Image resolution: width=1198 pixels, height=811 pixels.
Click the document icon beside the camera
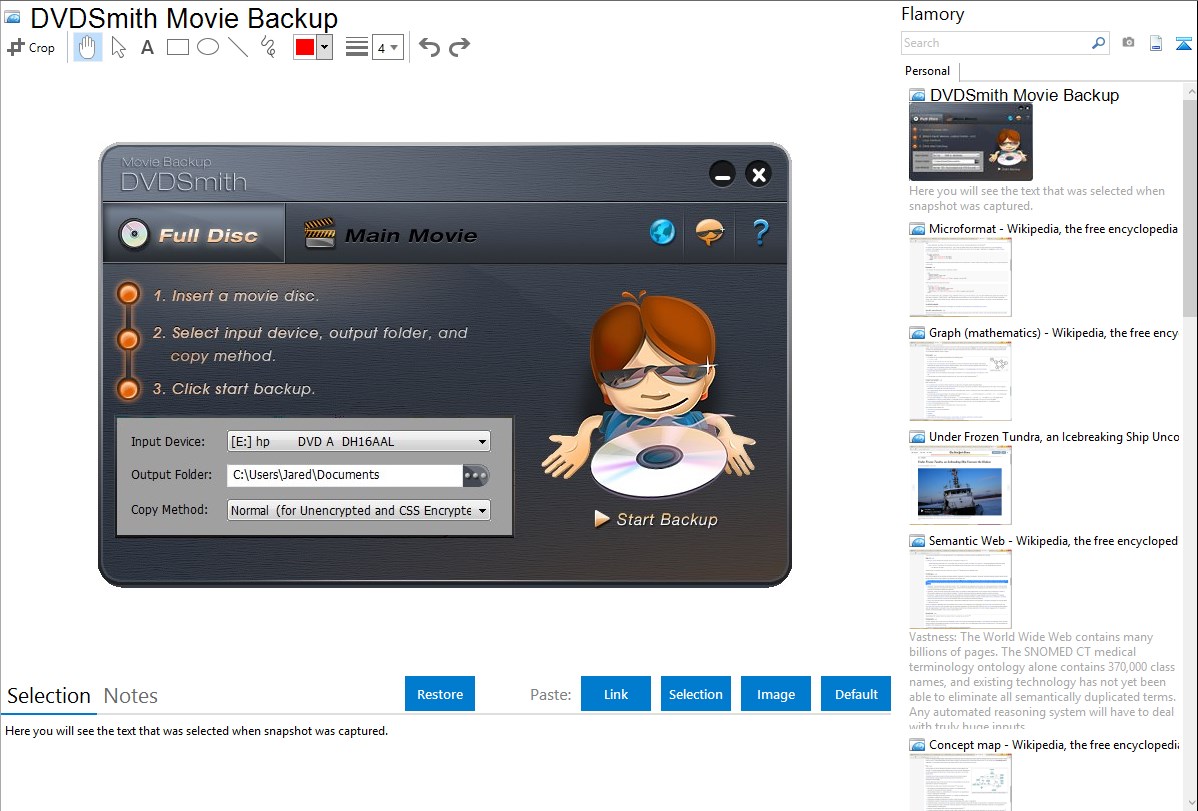click(x=1156, y=43)
